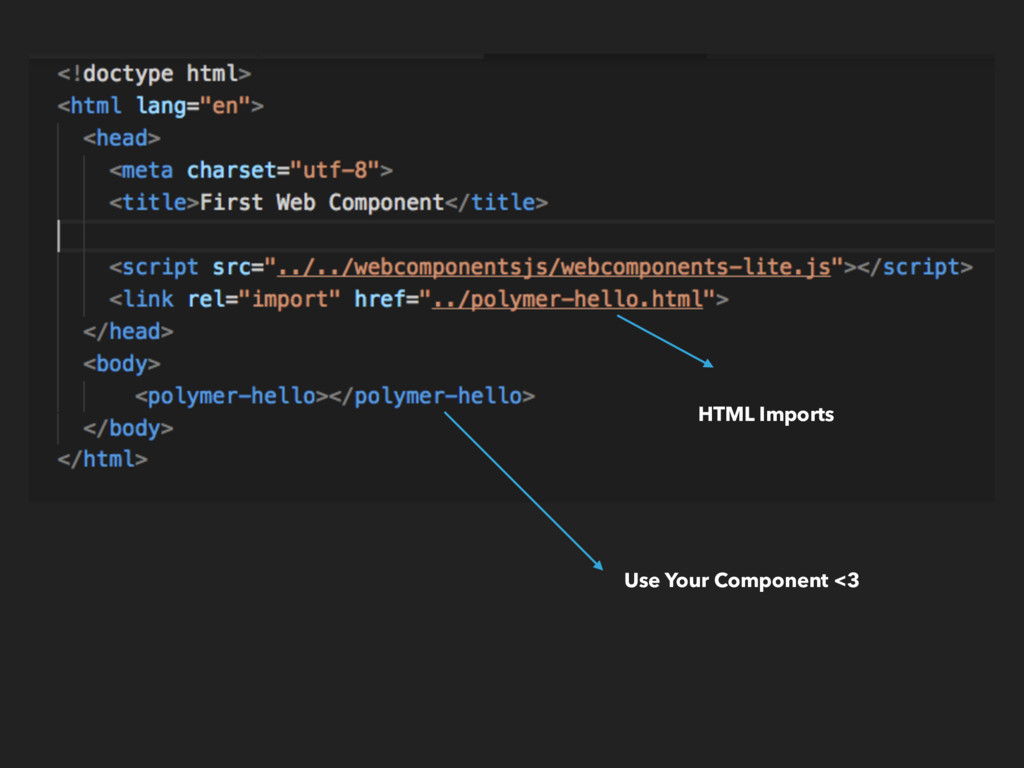Click the closing '</html>' tag

103,459
